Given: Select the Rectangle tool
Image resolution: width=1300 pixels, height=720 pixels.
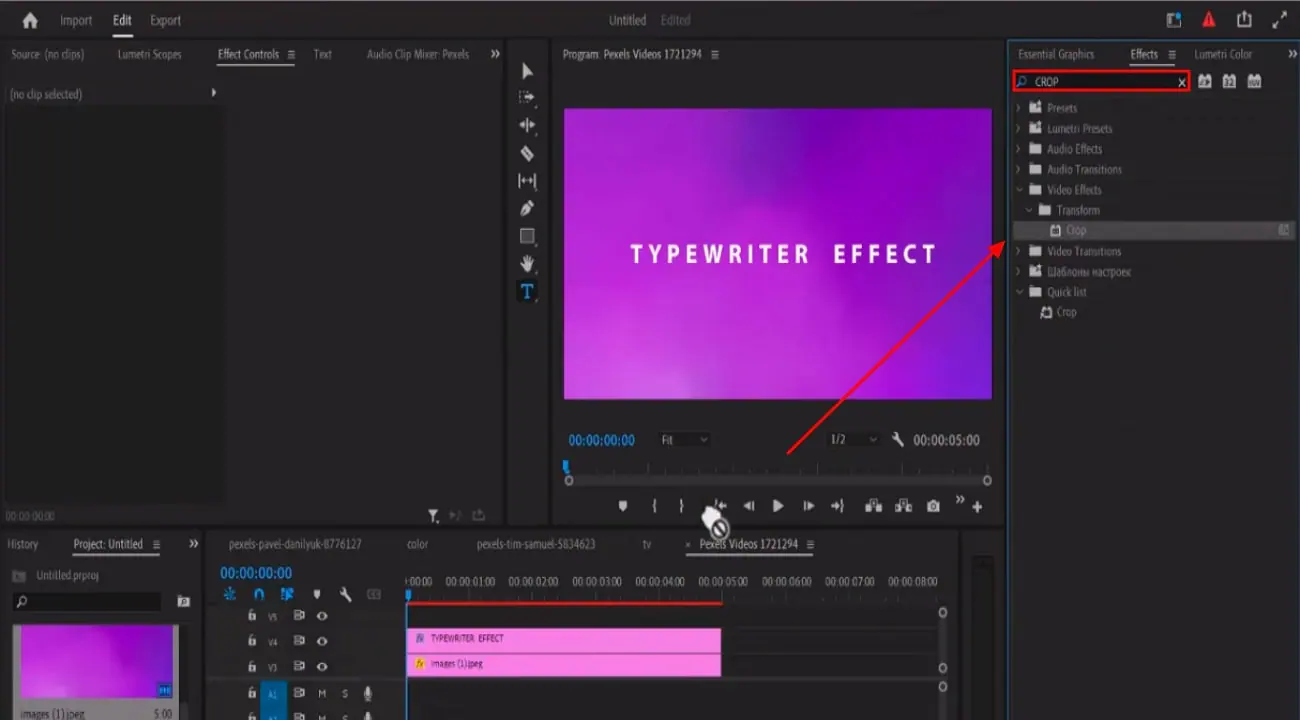Looking at the screenshot, I should (527, 236).
